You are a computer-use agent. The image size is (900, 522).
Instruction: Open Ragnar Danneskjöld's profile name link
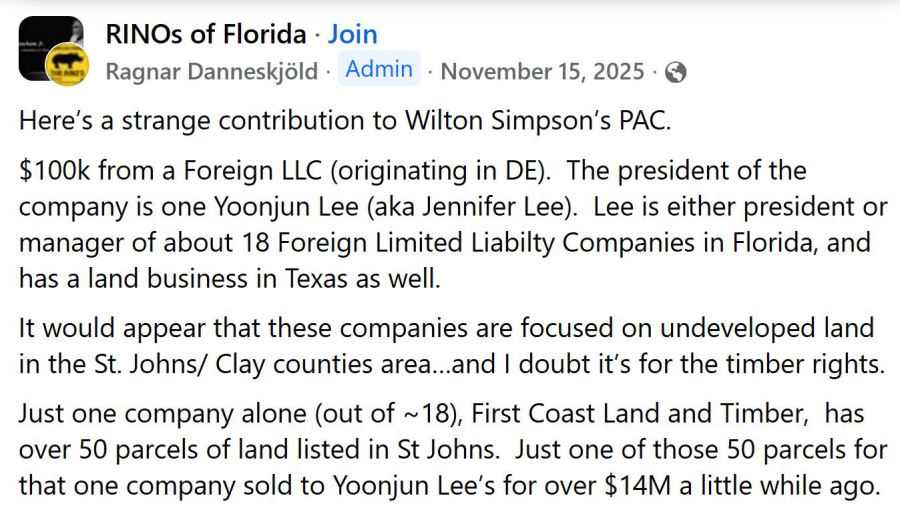pos(211,72)
